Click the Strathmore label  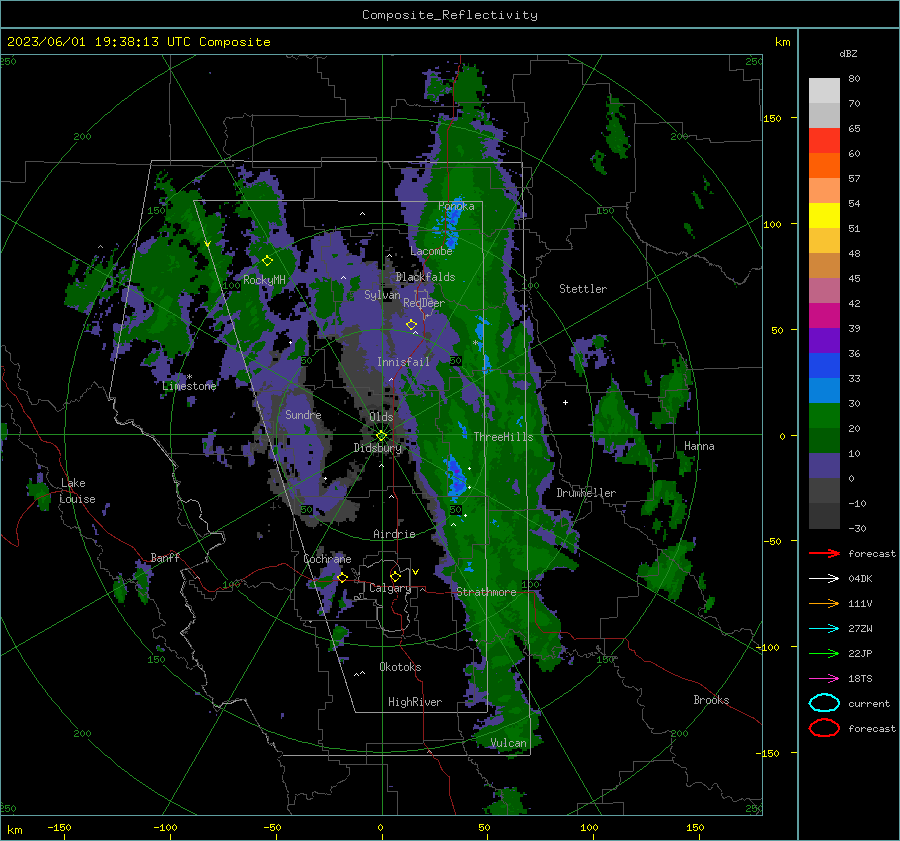(x=486, y=592)
